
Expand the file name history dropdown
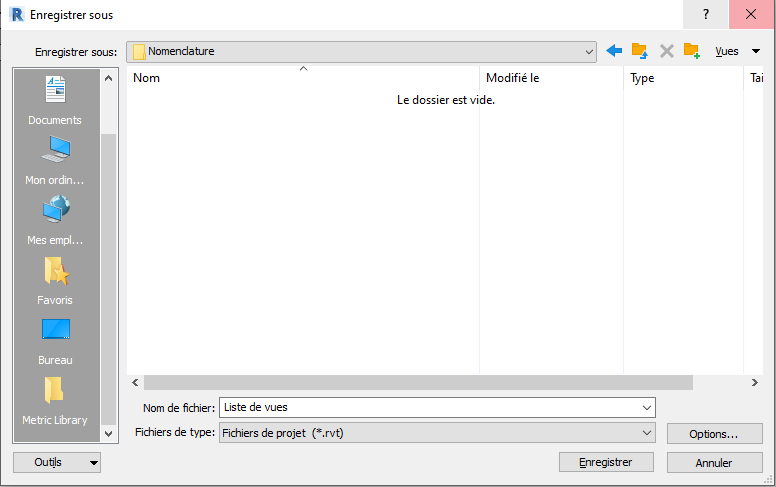pyautogui.click(x=646, y=407)
